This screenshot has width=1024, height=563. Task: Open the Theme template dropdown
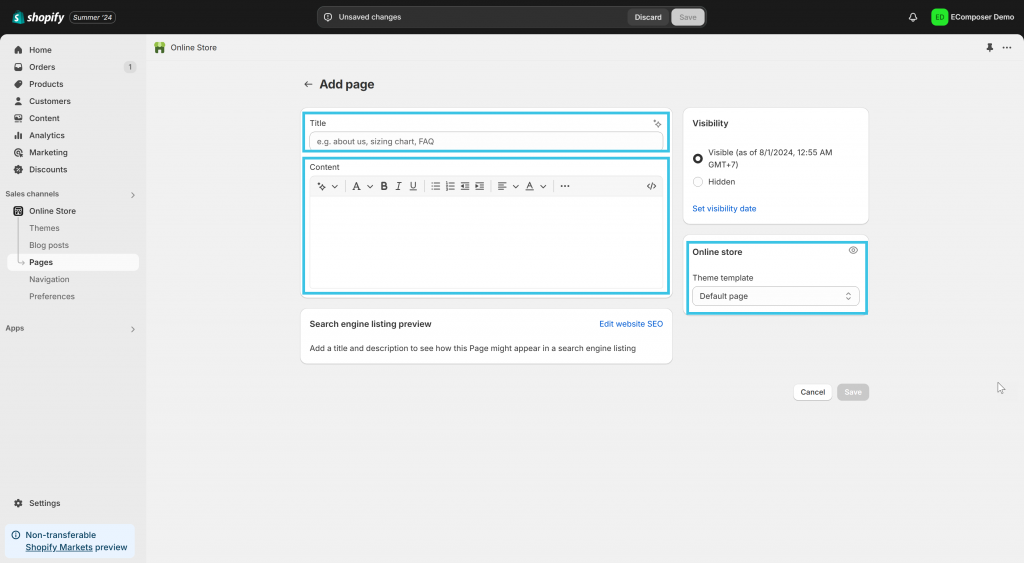click(775, 296)
